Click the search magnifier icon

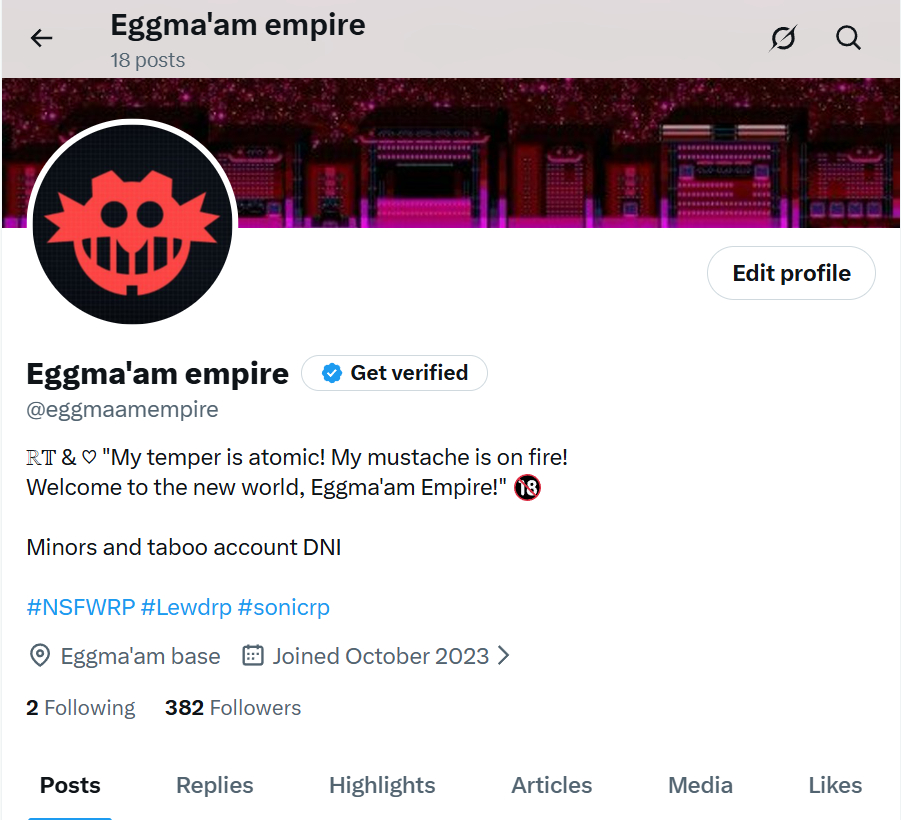click(848, 38)
